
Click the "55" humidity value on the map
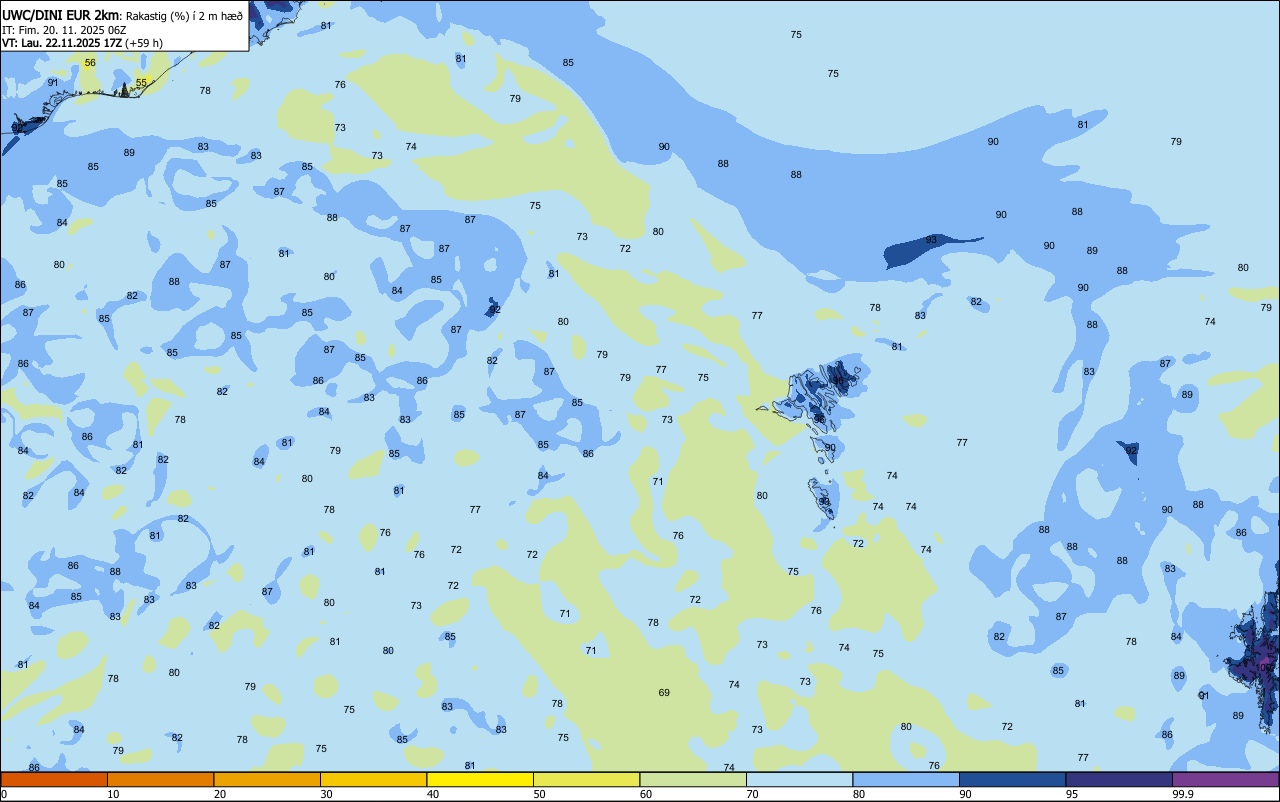tap(141, 83)
